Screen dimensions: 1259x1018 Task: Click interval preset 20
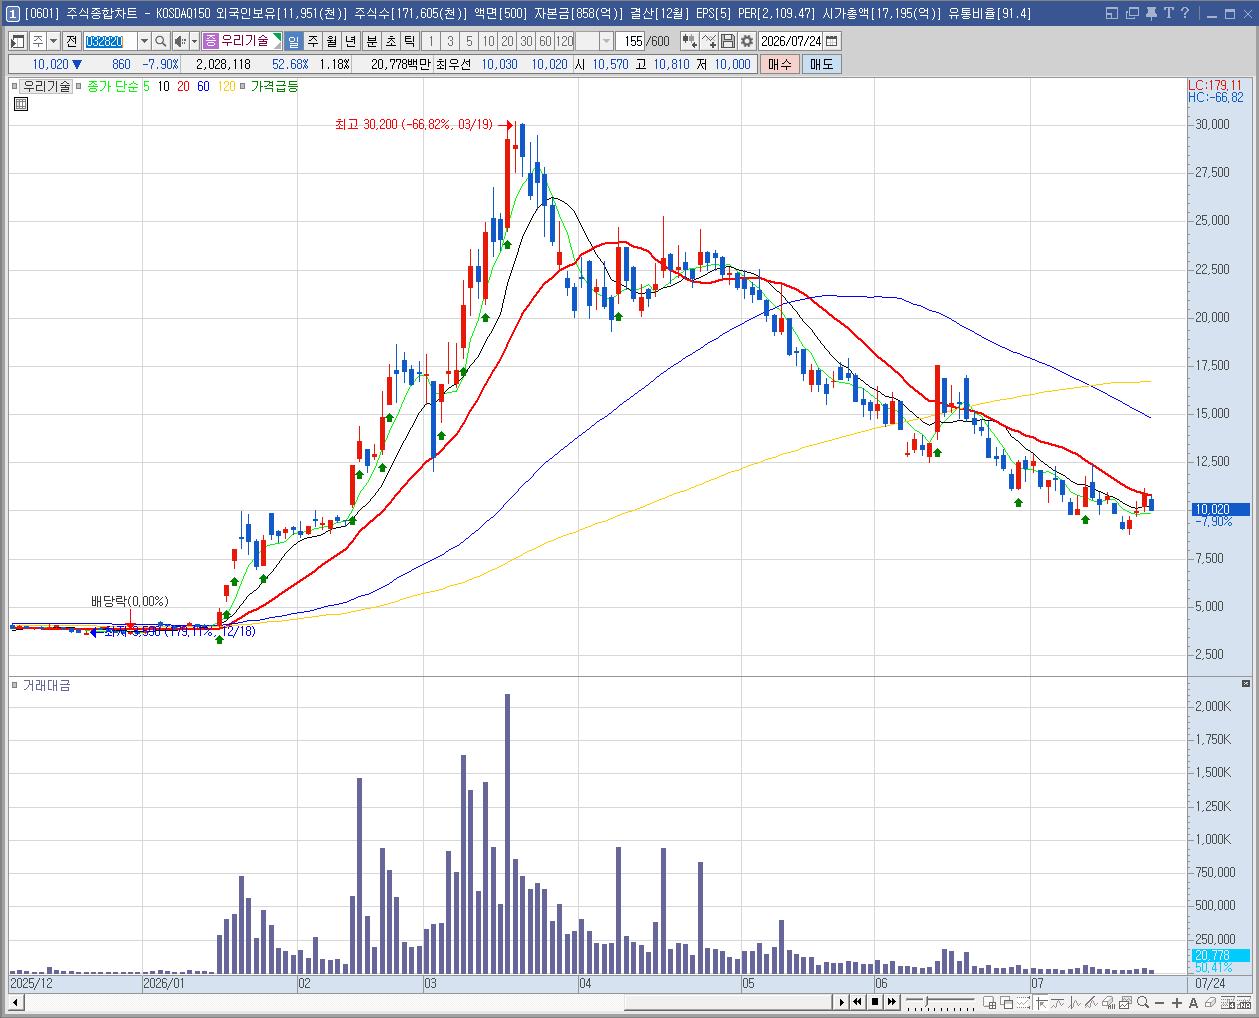pos(507,41)
